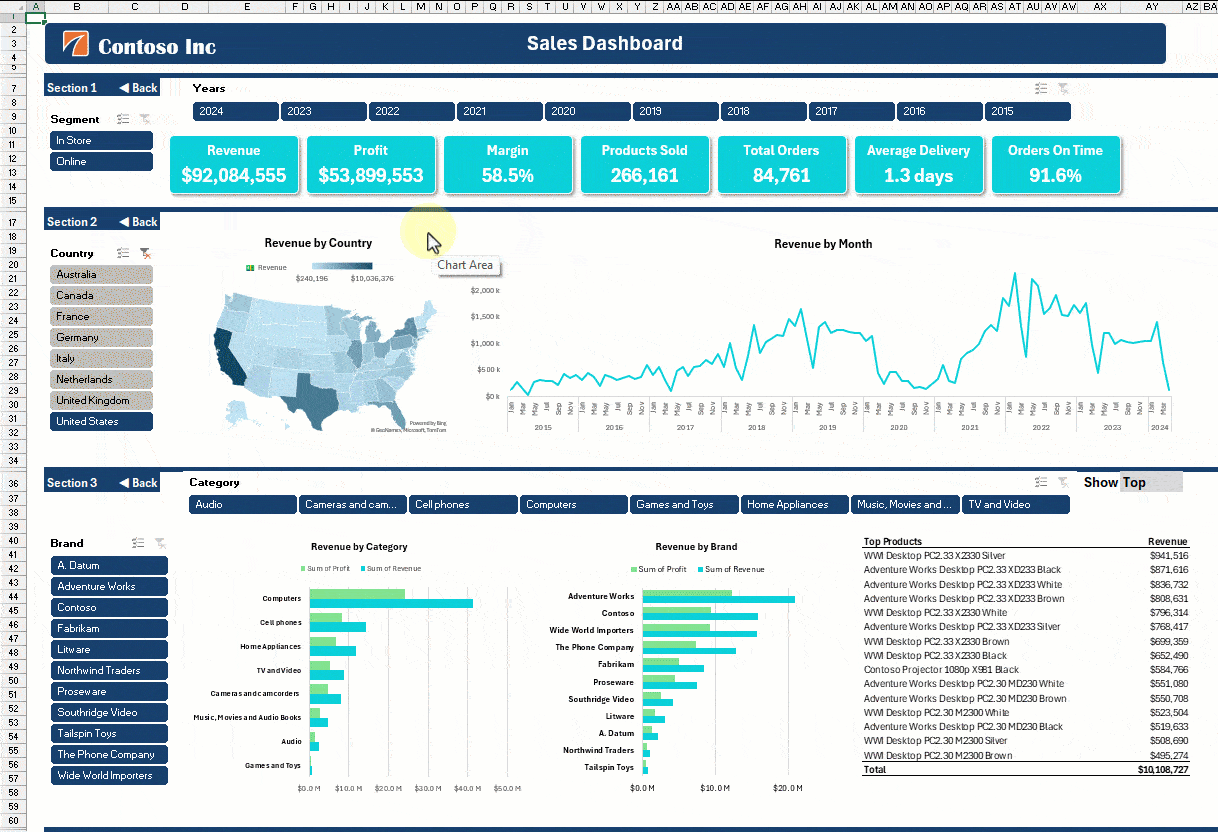Viewport: 1218px width, 832px height.
Task: Select United Kingdom country filter
Action: point(102,401)
